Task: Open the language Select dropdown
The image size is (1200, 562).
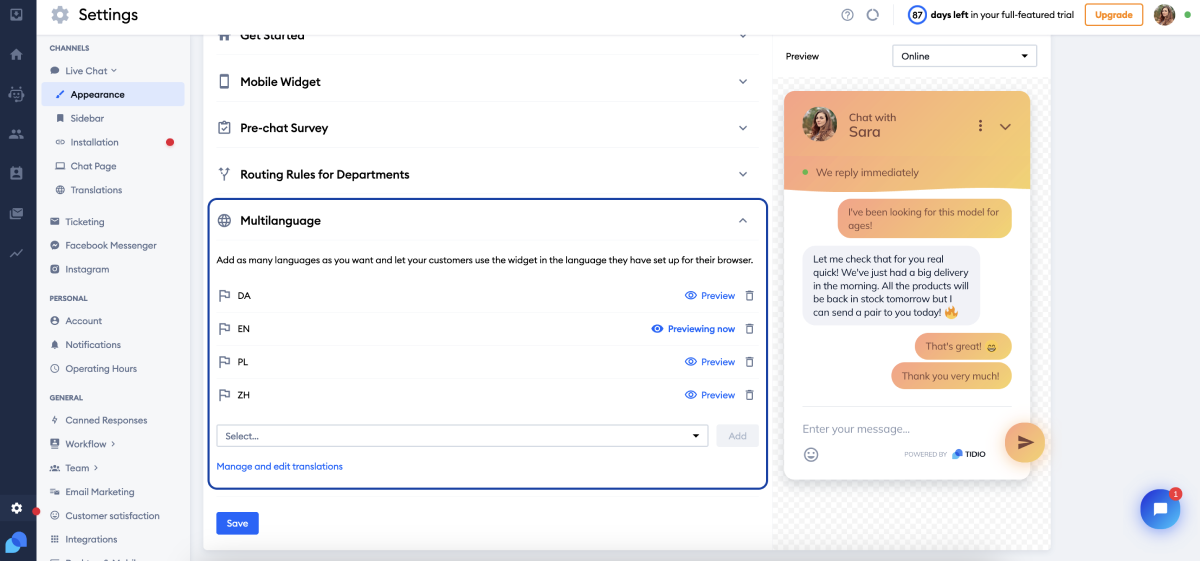Action: click(x=462, y=436)
